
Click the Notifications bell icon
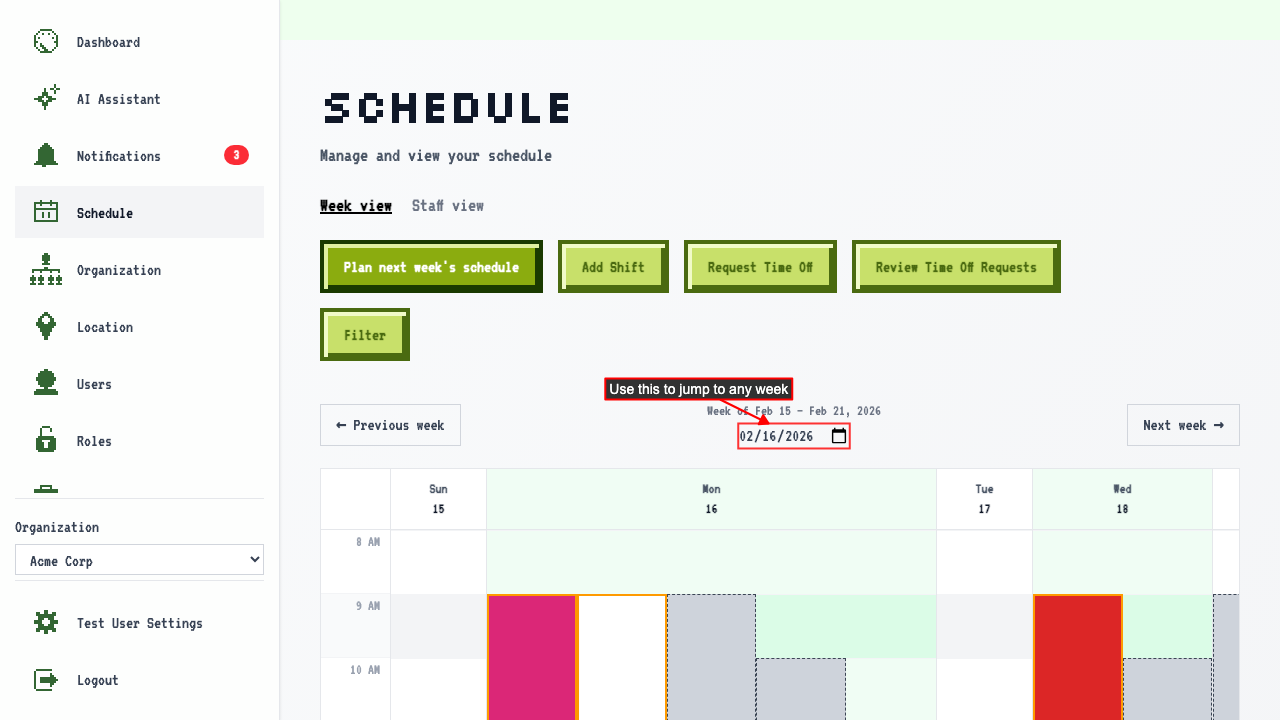click(46, 155)
